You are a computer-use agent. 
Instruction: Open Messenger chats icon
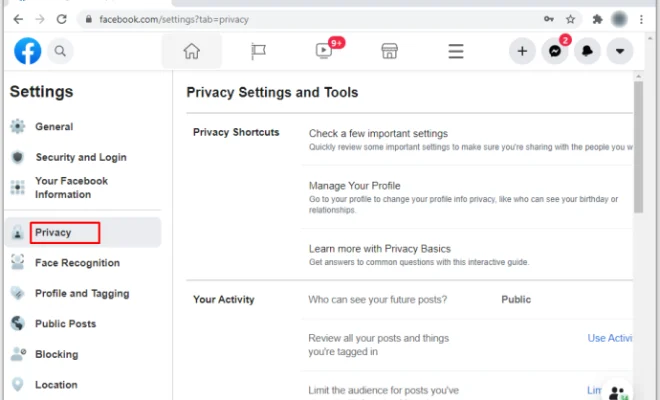point(555,51)
